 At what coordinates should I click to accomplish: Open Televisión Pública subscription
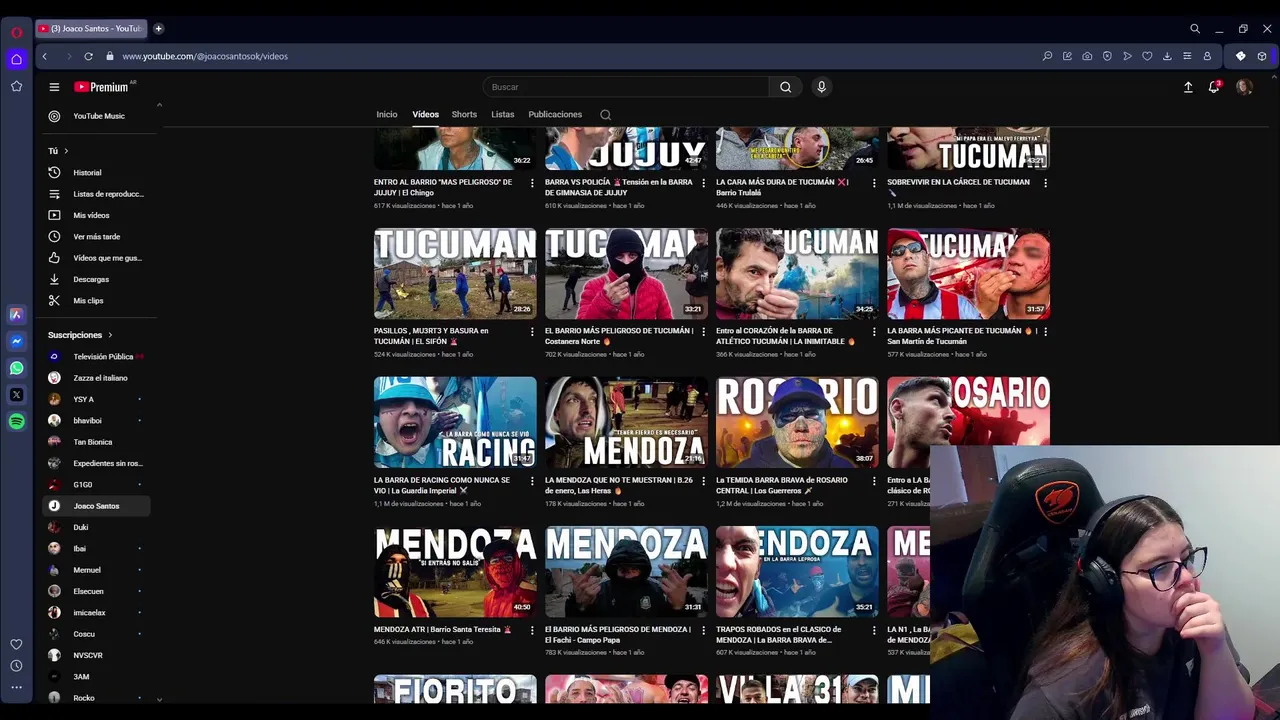pos(97,356)
